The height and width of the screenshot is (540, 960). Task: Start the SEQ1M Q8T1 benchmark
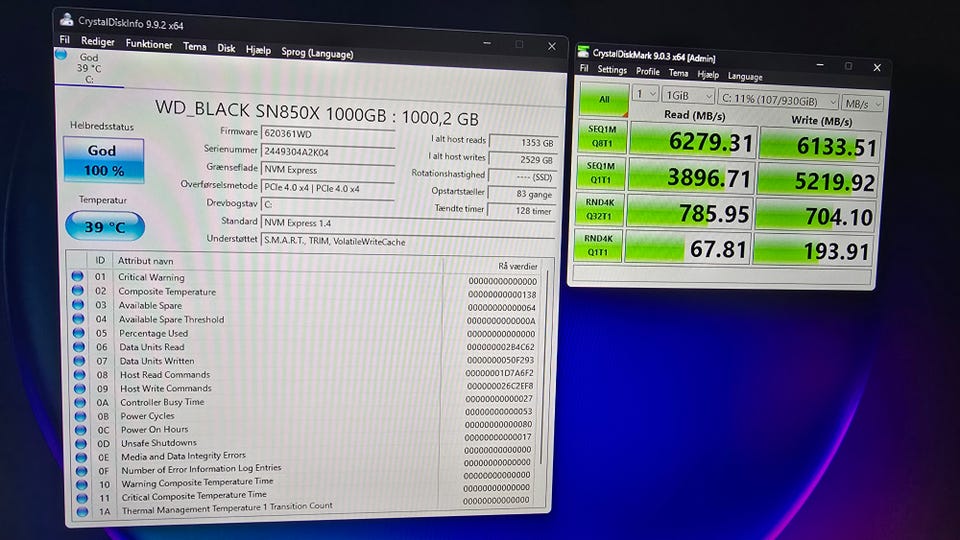point(602,136)
